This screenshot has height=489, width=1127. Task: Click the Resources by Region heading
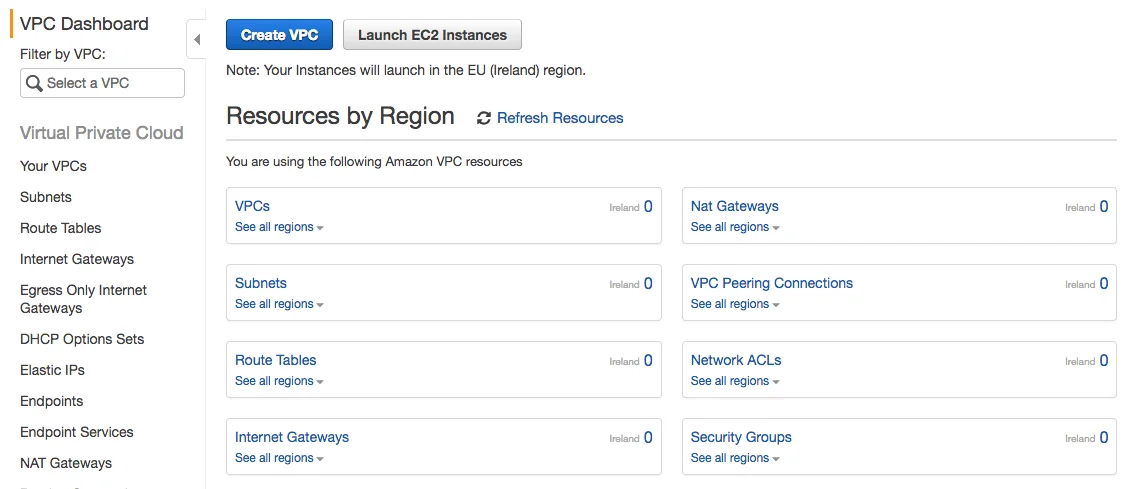click(340, 116)
